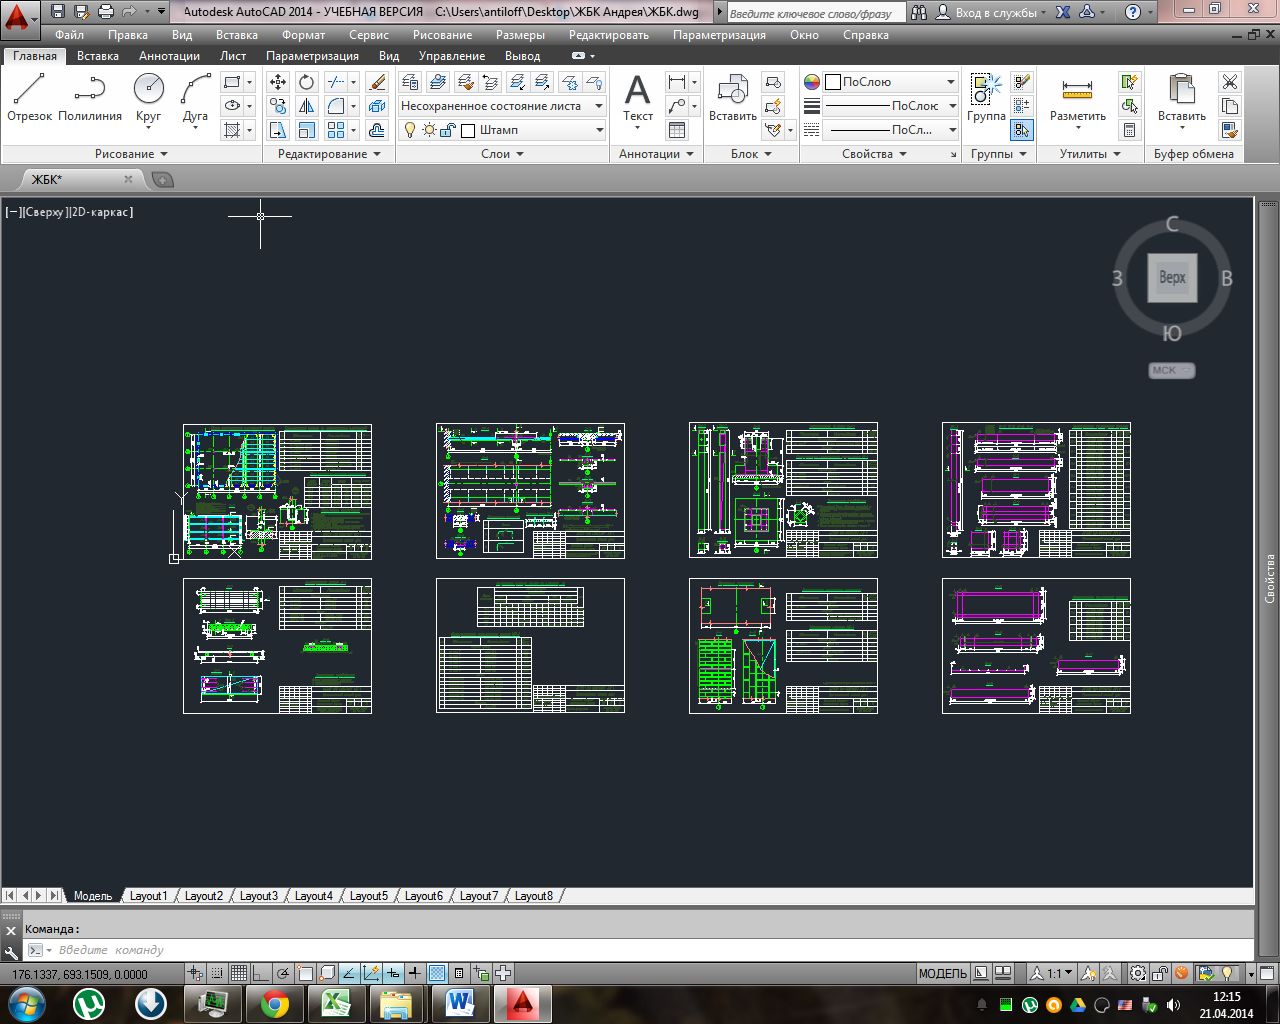This screenshot has width=1280, height=1024.
Task: Click the Разметить measure tool
Action: (1077, 98)
